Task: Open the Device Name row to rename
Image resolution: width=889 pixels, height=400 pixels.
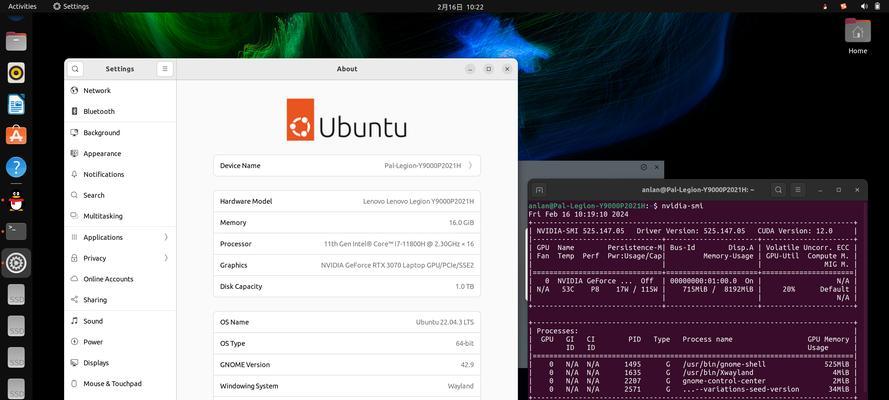Action: click(x=347, y=166)
